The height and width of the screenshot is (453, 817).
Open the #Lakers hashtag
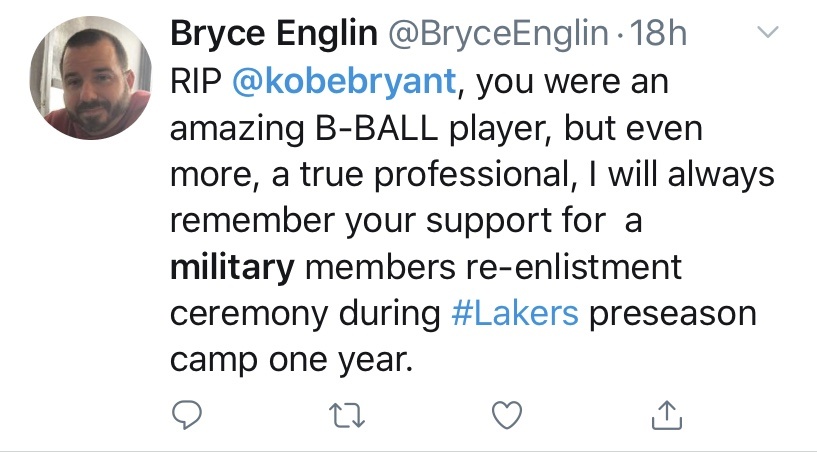point(515,313)
